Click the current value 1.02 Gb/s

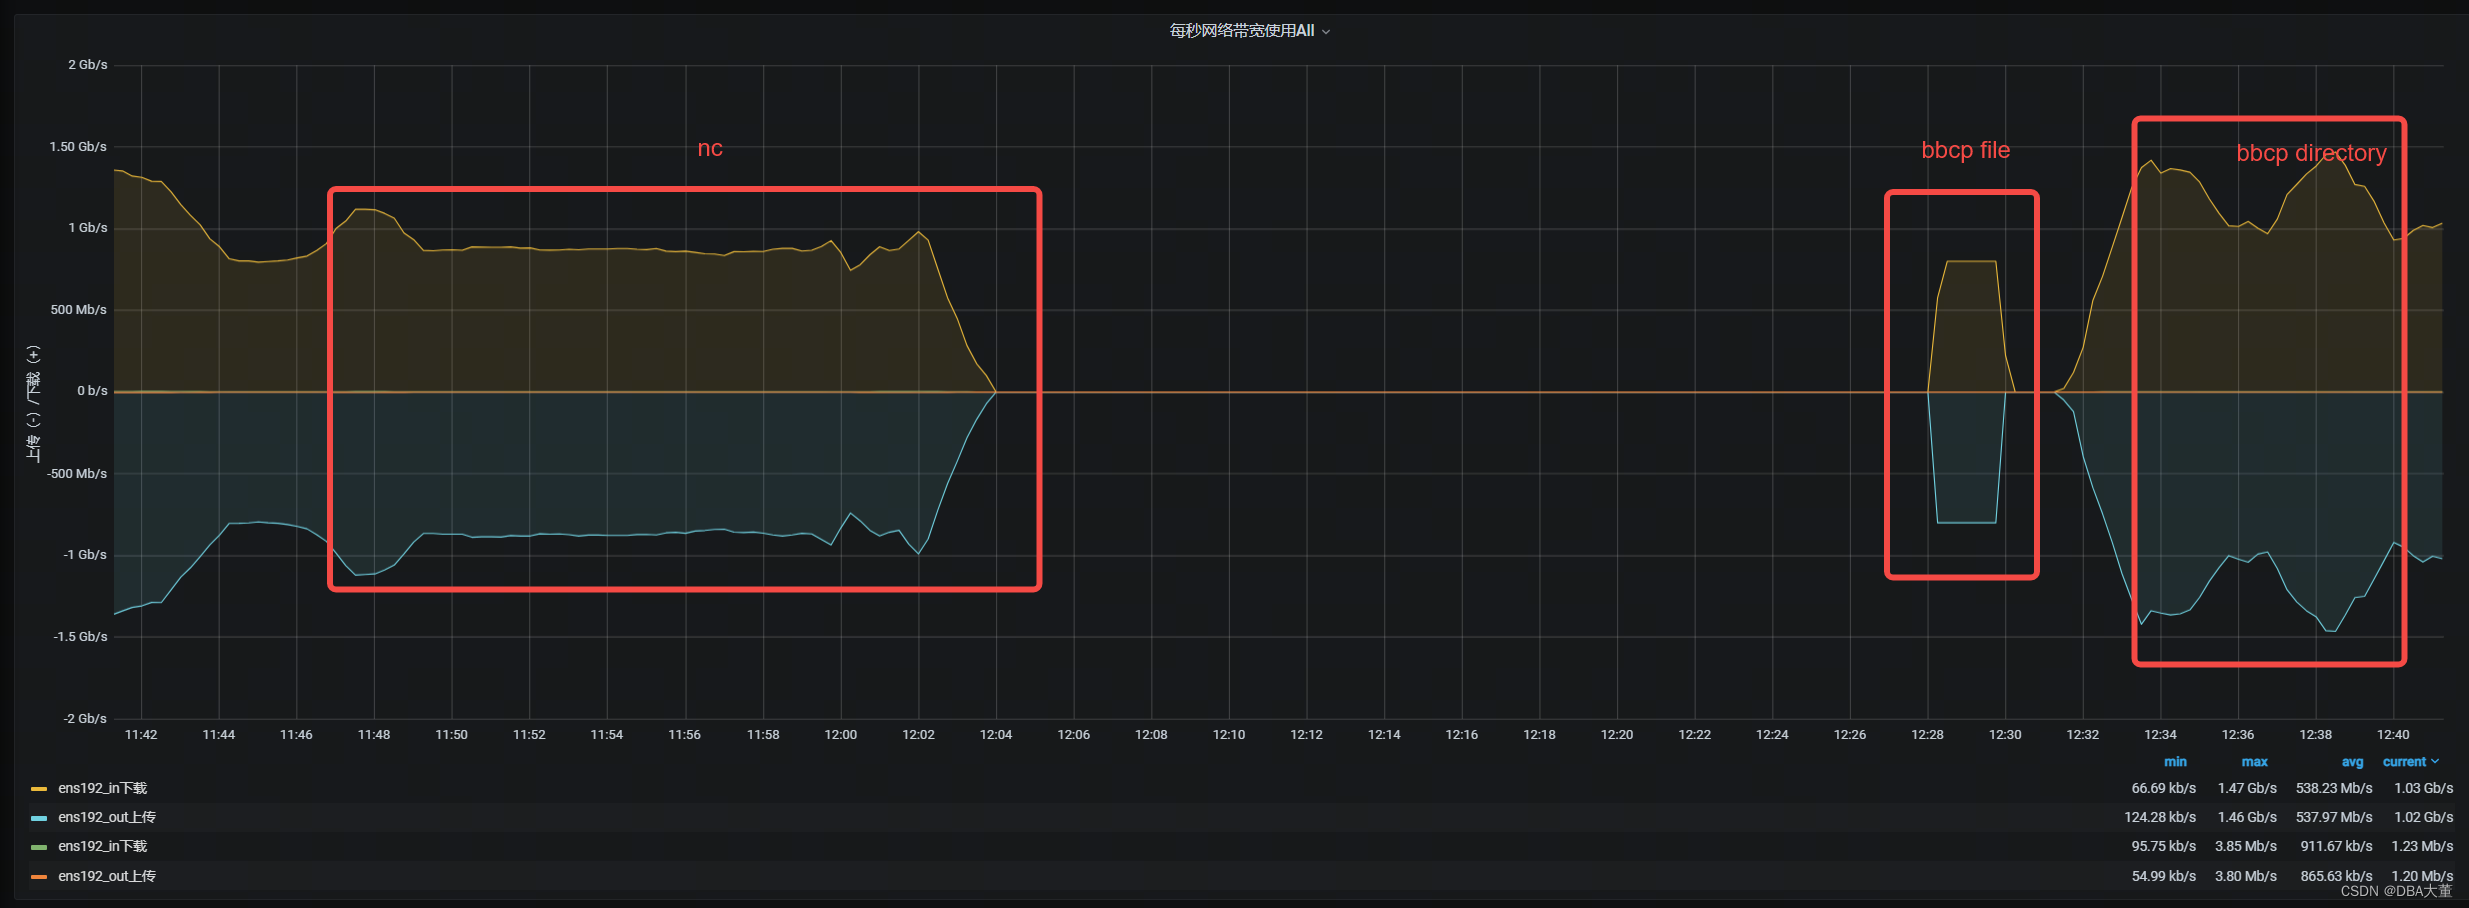(2423, 818)
